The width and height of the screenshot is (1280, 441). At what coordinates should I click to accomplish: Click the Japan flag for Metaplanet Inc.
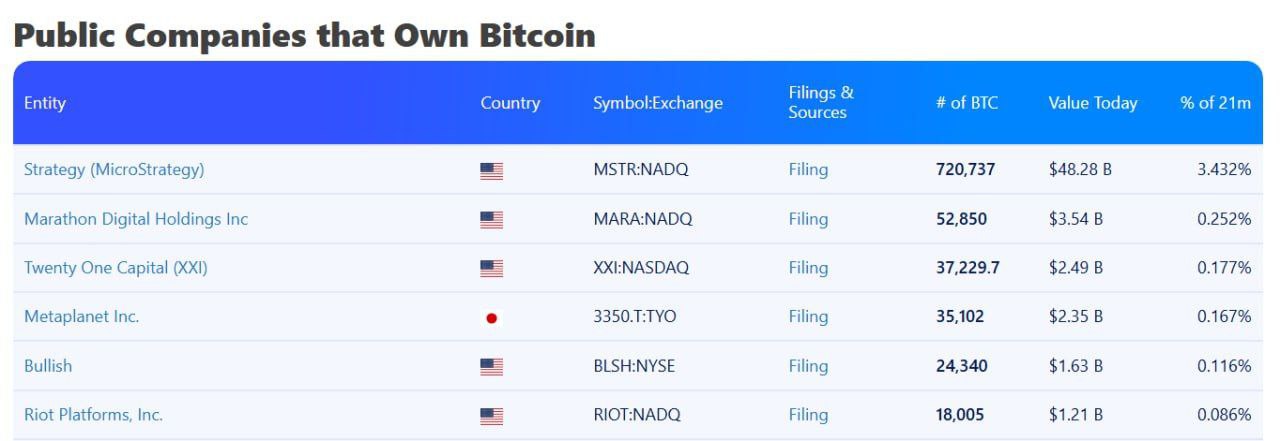pos(491,318)
